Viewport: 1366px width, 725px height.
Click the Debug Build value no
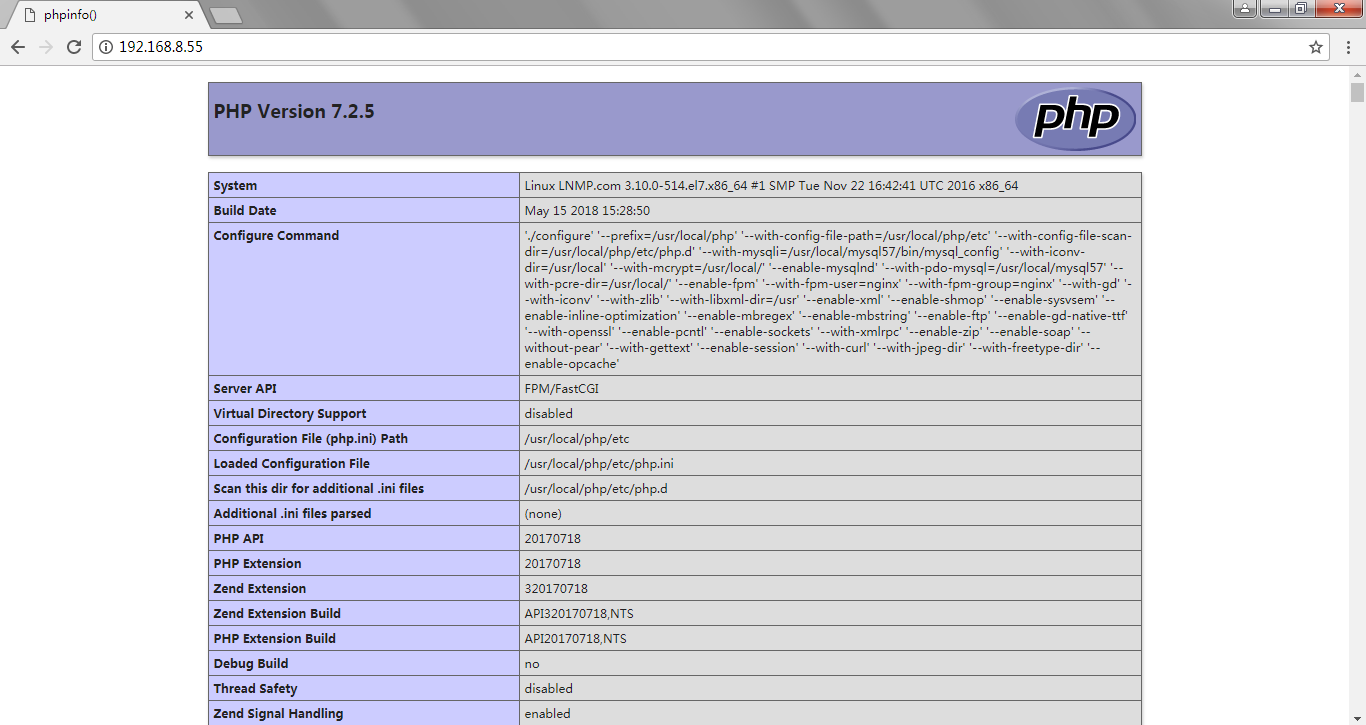pos(532,664)
